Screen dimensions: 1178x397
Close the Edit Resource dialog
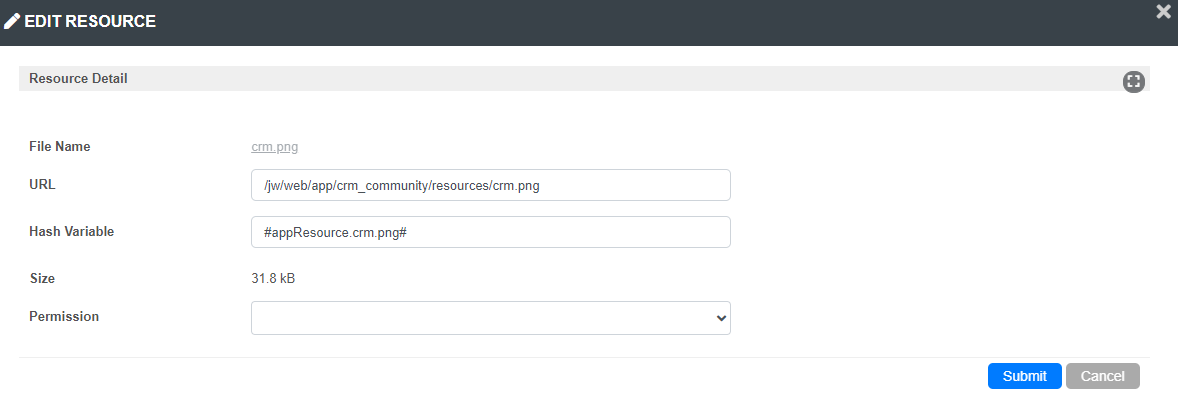[x=1165, y=11]
